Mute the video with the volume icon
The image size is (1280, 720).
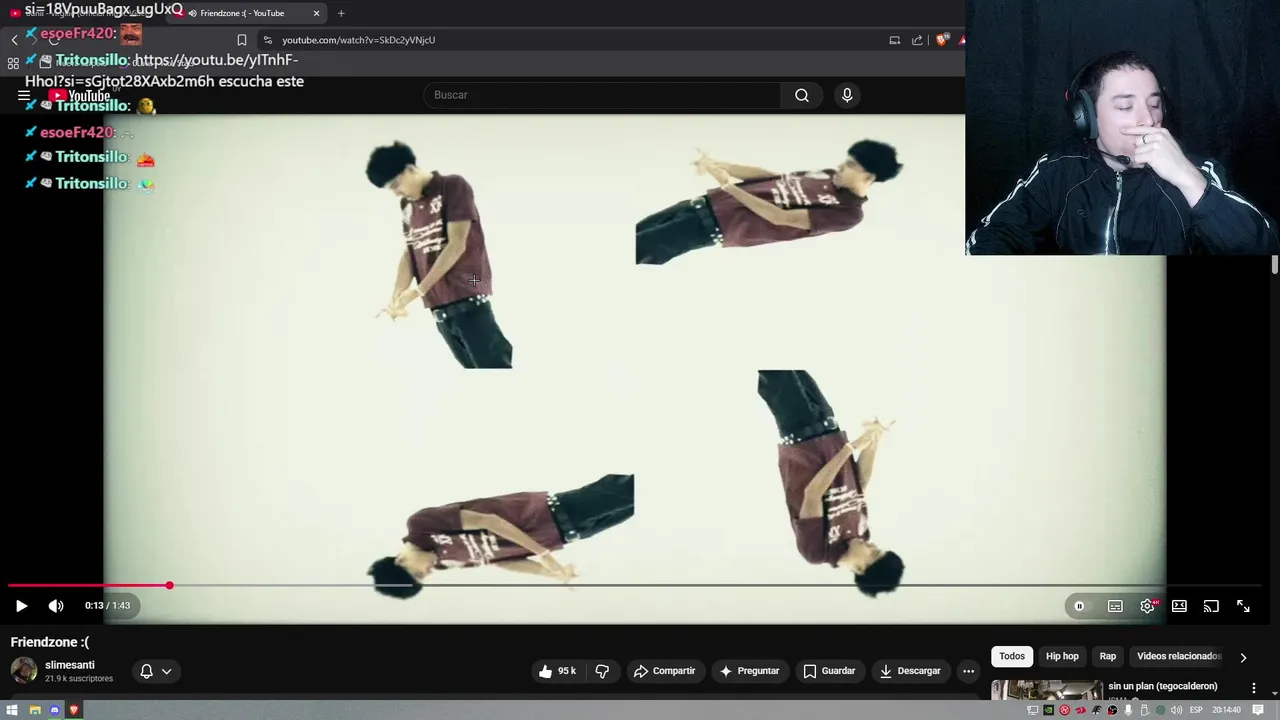click(56, 606)
